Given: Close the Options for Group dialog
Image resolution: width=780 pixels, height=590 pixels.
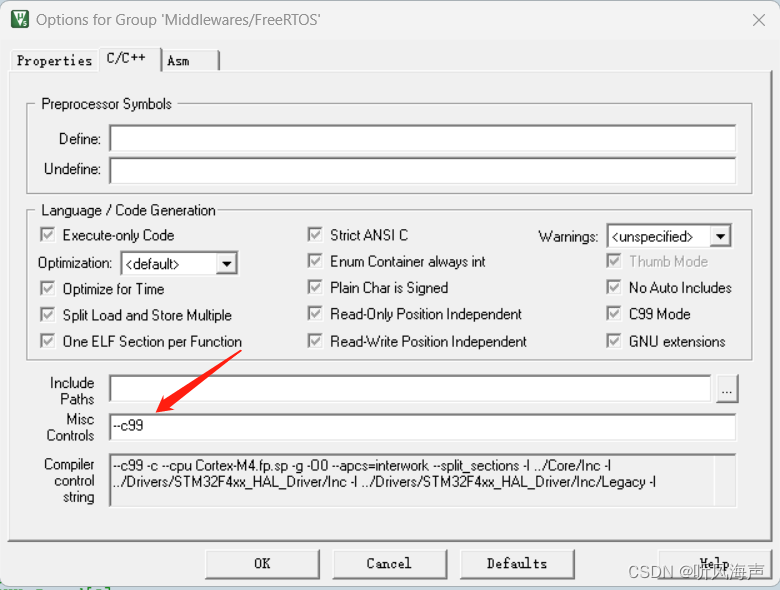Looking at the screenshot, I should 759,20.
